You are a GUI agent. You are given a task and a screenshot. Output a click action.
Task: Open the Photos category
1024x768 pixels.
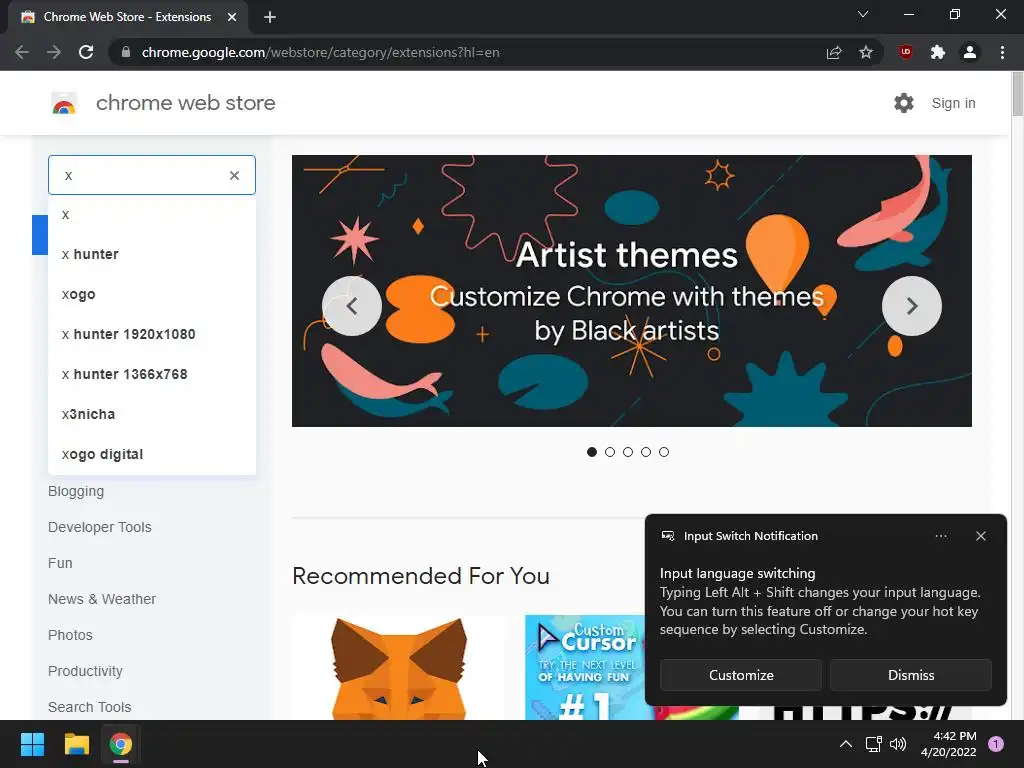point(70,635)
